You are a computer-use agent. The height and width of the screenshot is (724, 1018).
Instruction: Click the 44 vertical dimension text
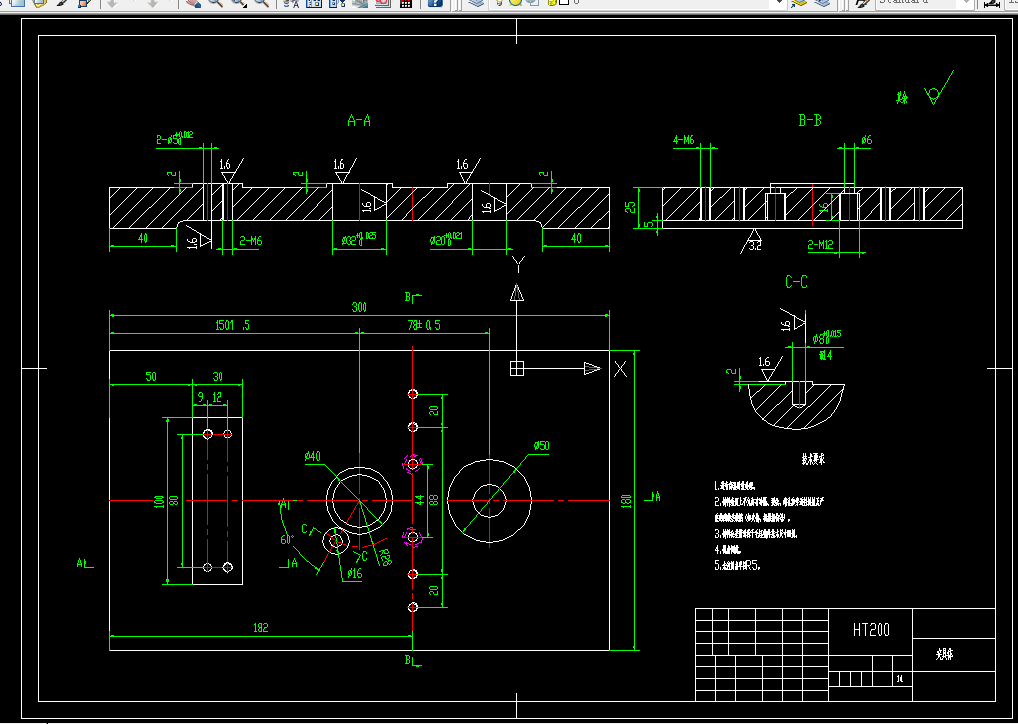click(x=420, y=500)
